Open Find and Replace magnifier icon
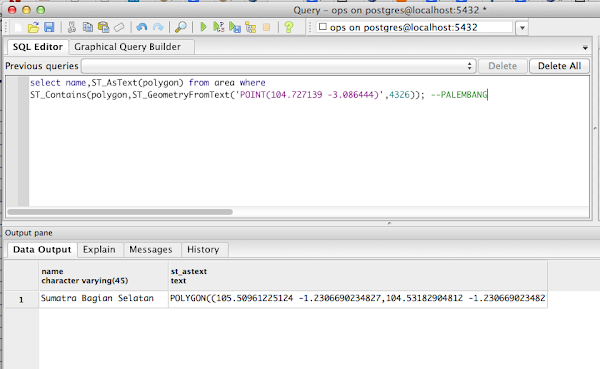 click(x=180, y=27)
